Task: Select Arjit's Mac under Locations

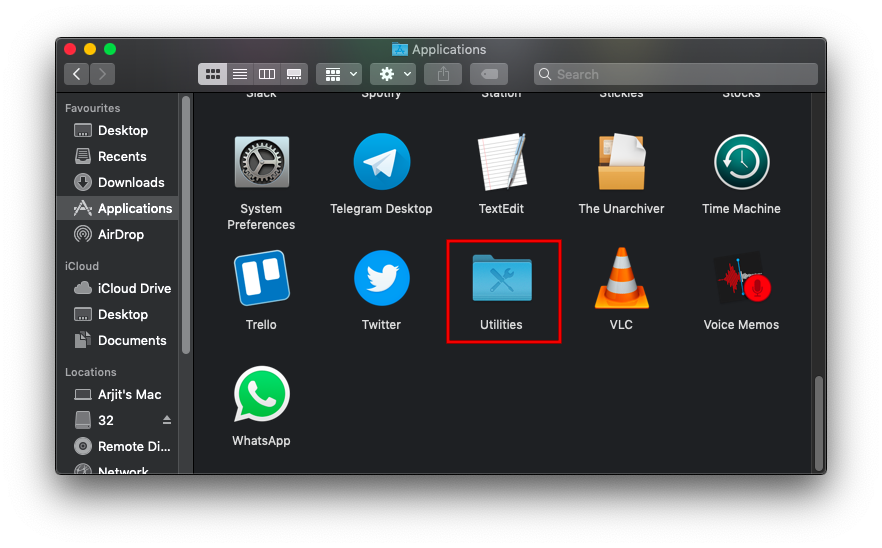Action: pyautogui.click(x=117, y=394)
